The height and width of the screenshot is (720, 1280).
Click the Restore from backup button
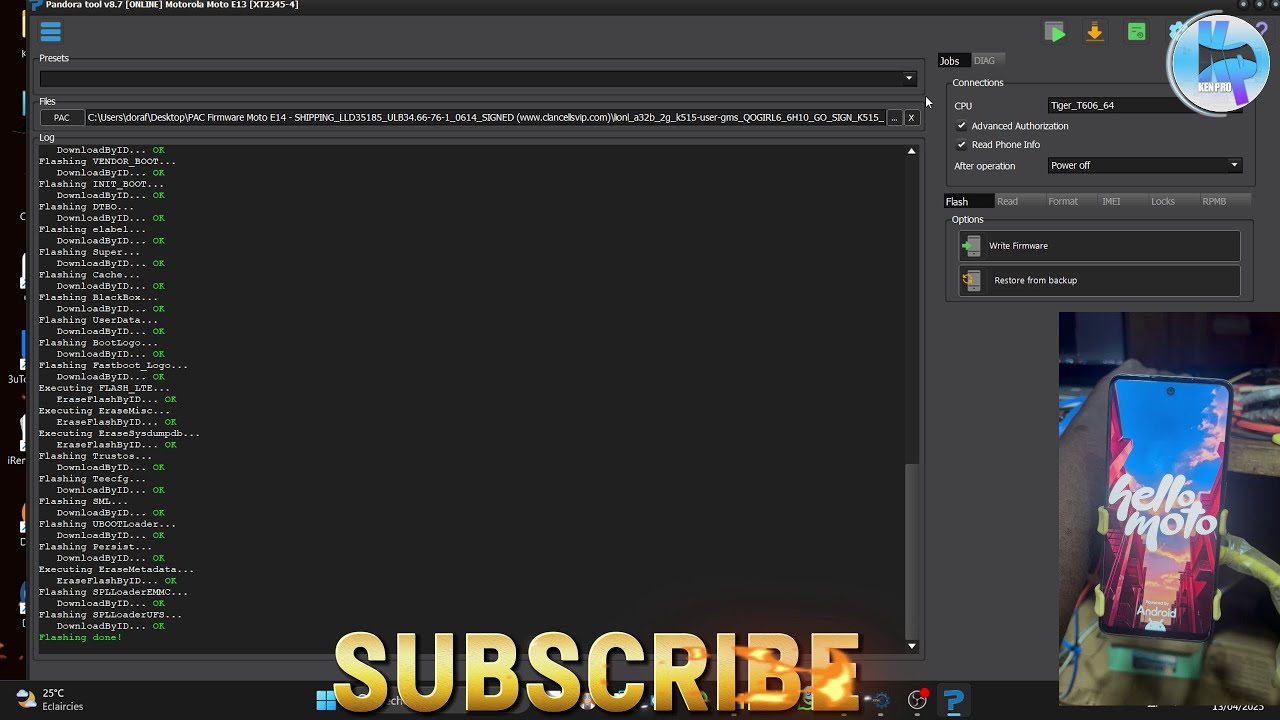click(1099, 281)
